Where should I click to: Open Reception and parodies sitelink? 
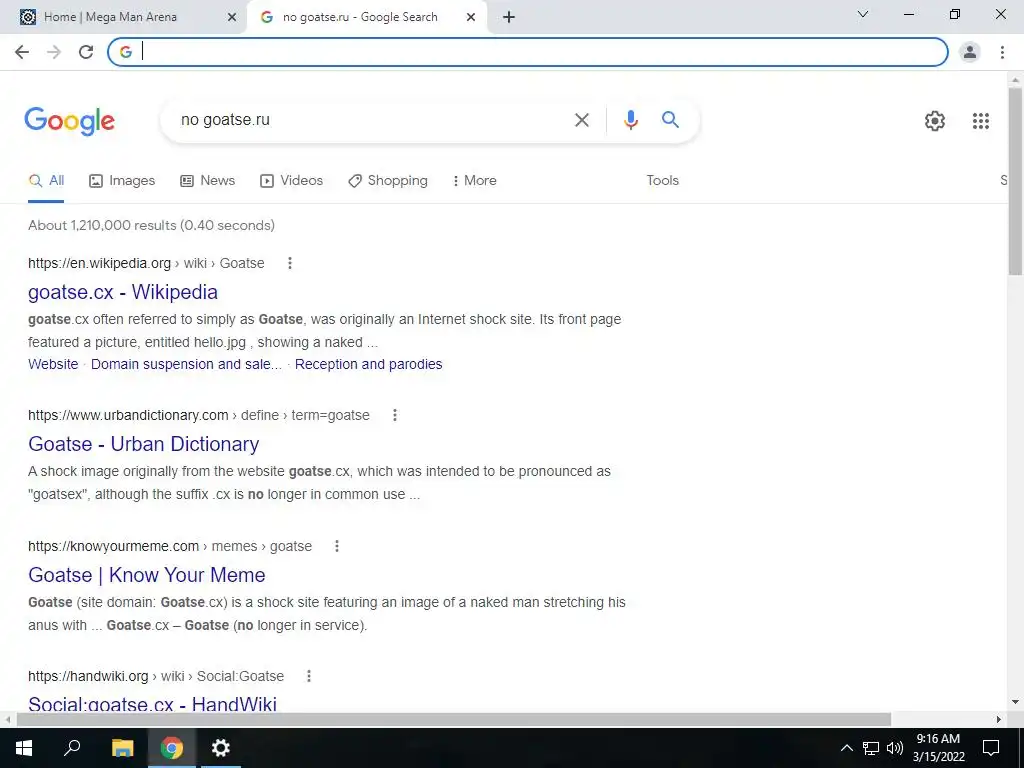click(x=368, y=364)
